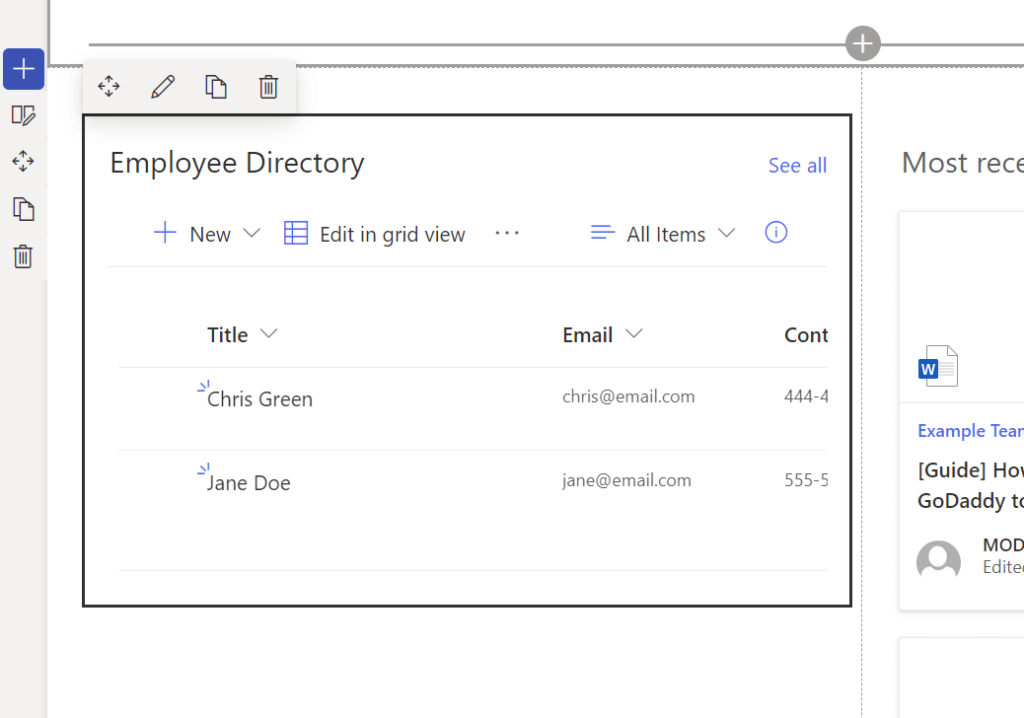Click chris@email.com cell
Image resolution: width=1024 pixels, height=718 pixels.
click(628, 397)
